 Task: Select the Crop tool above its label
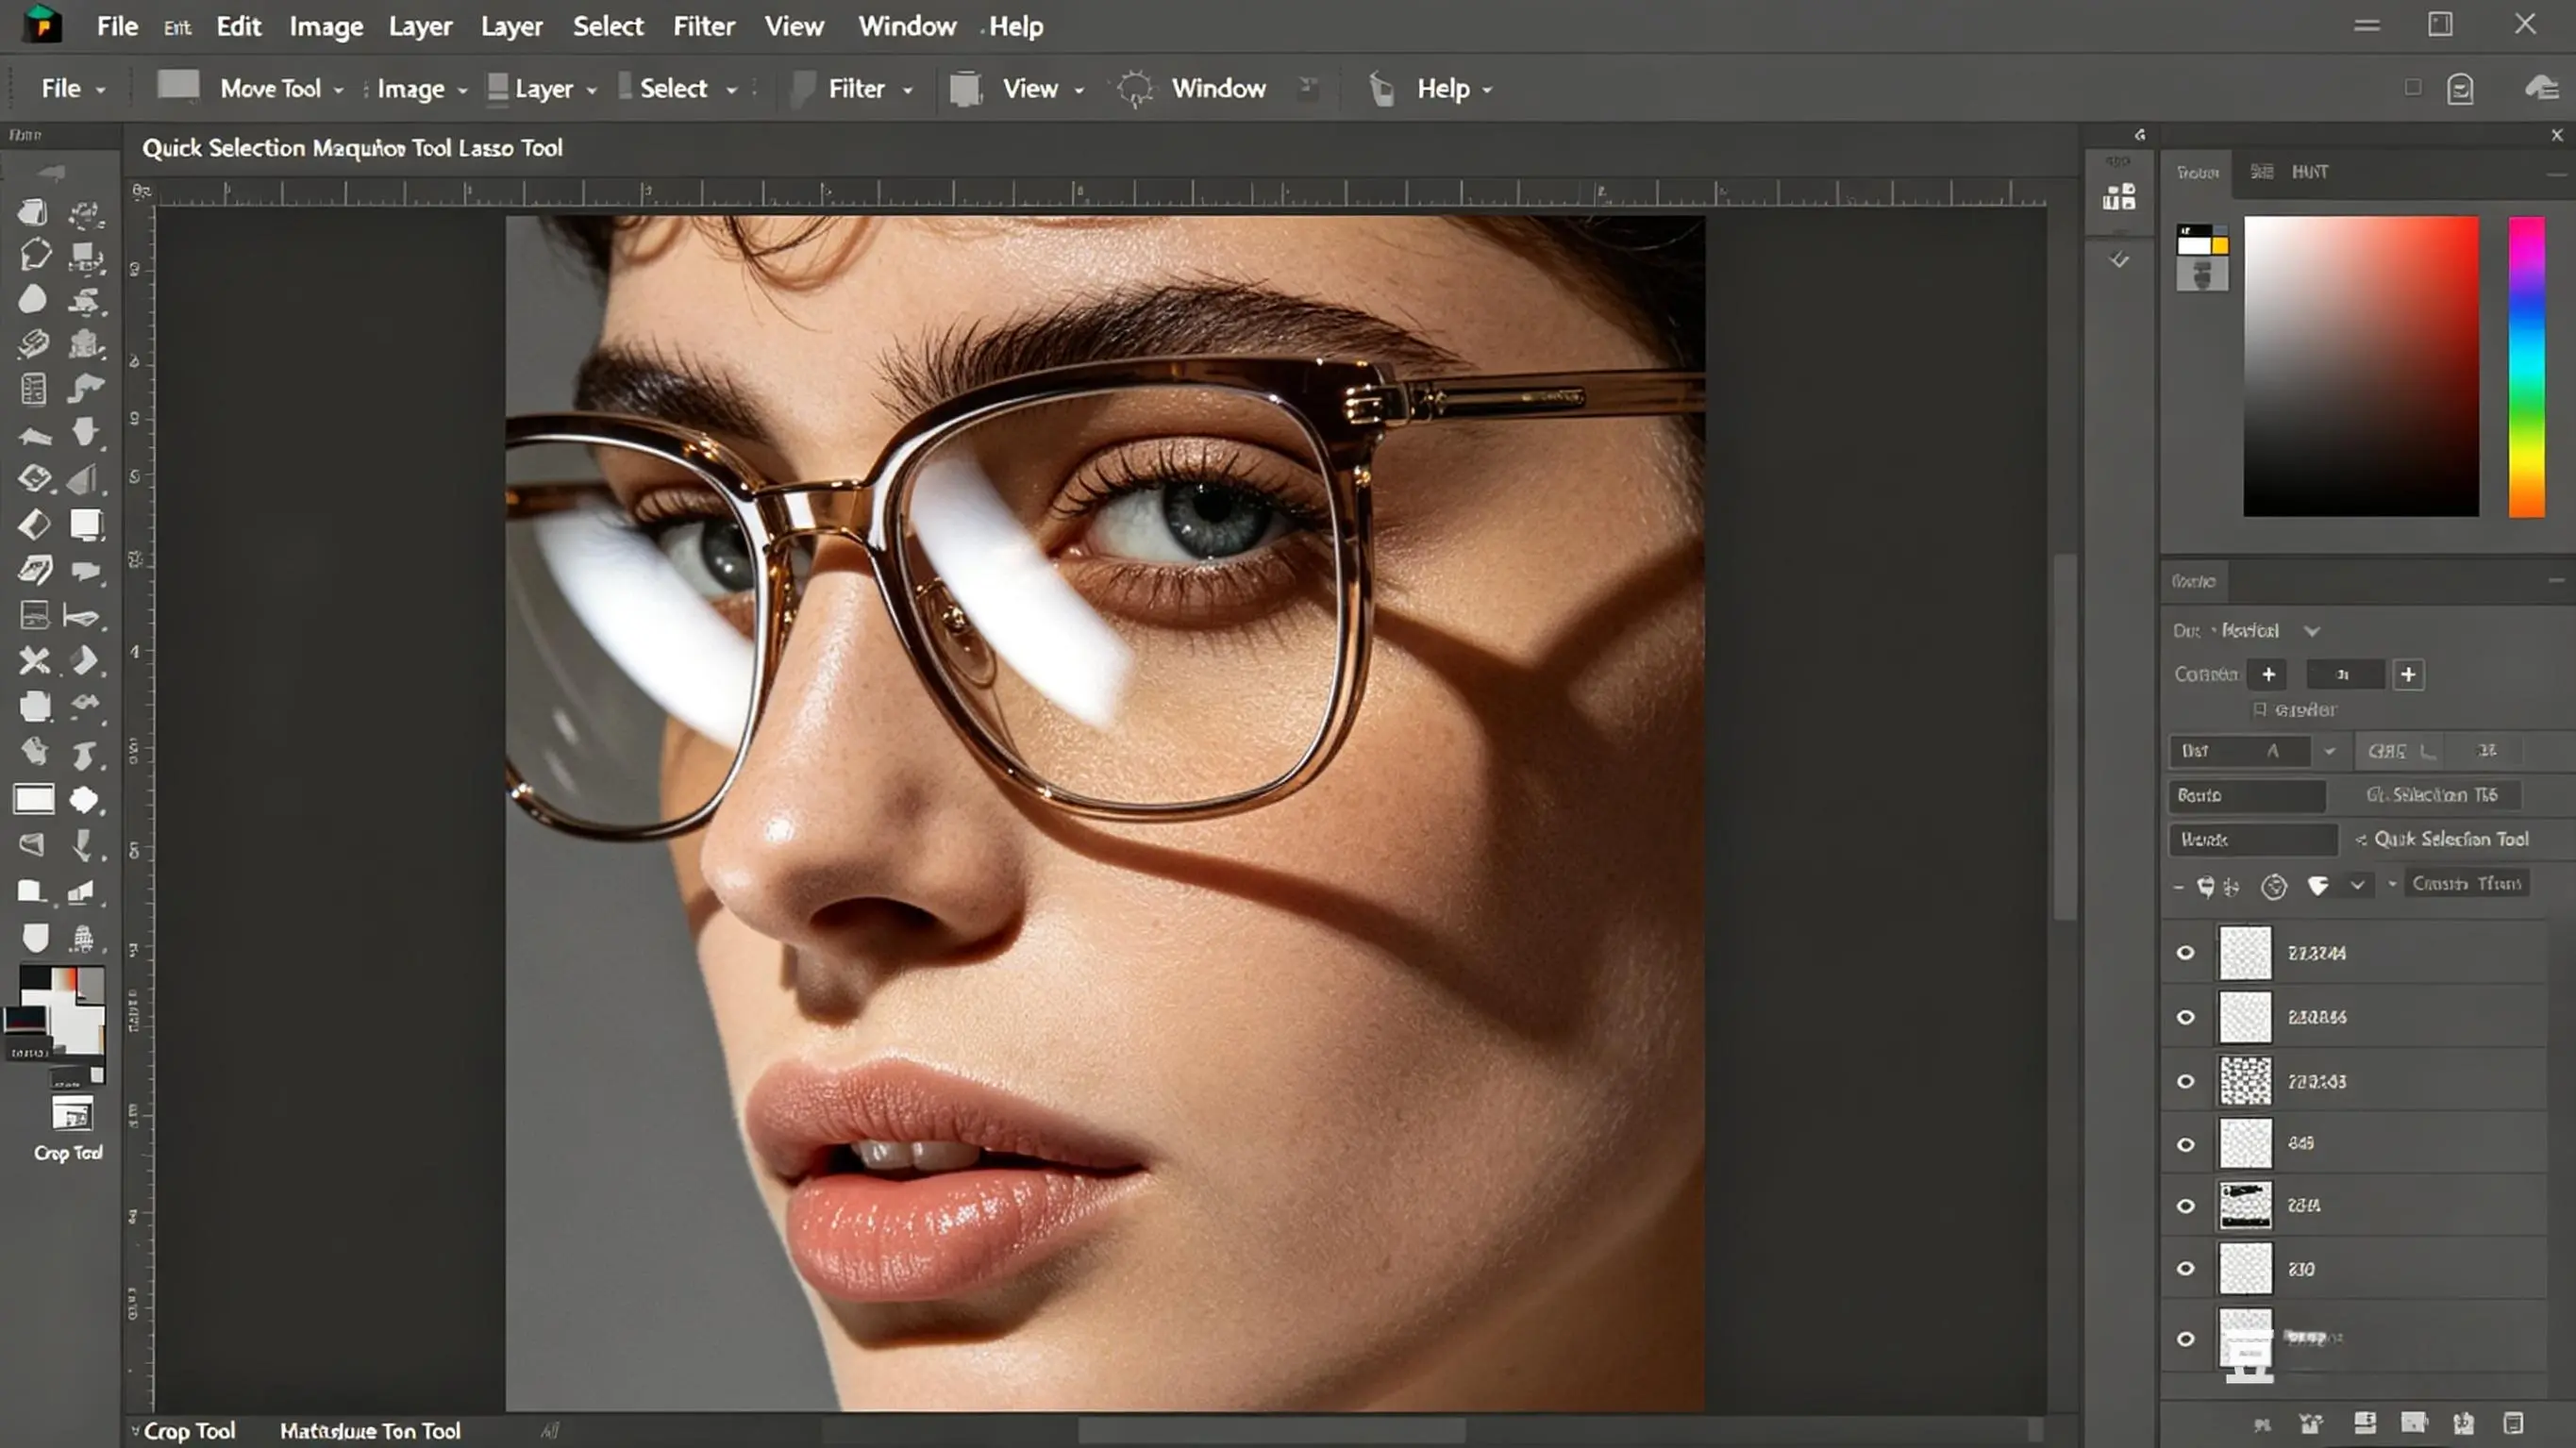pyautogui.click(x=70, y=1115)
